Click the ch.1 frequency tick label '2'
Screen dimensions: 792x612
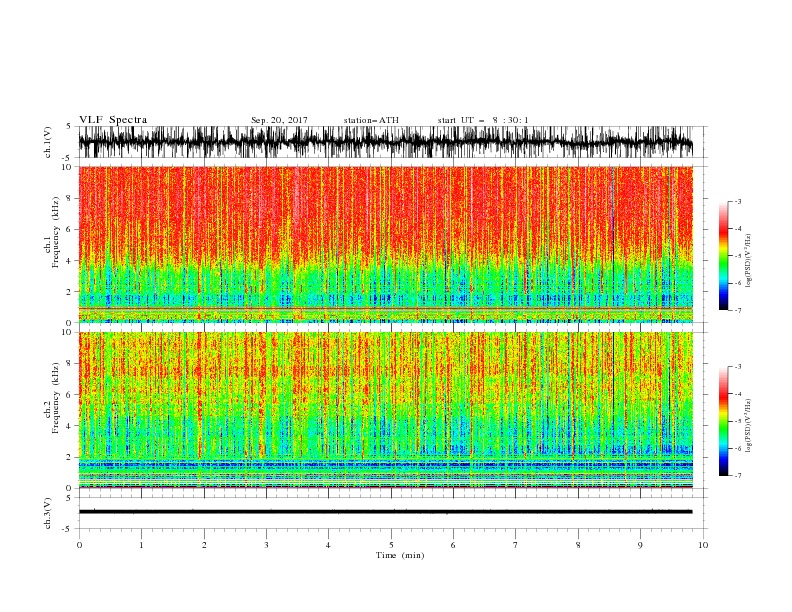69,292
